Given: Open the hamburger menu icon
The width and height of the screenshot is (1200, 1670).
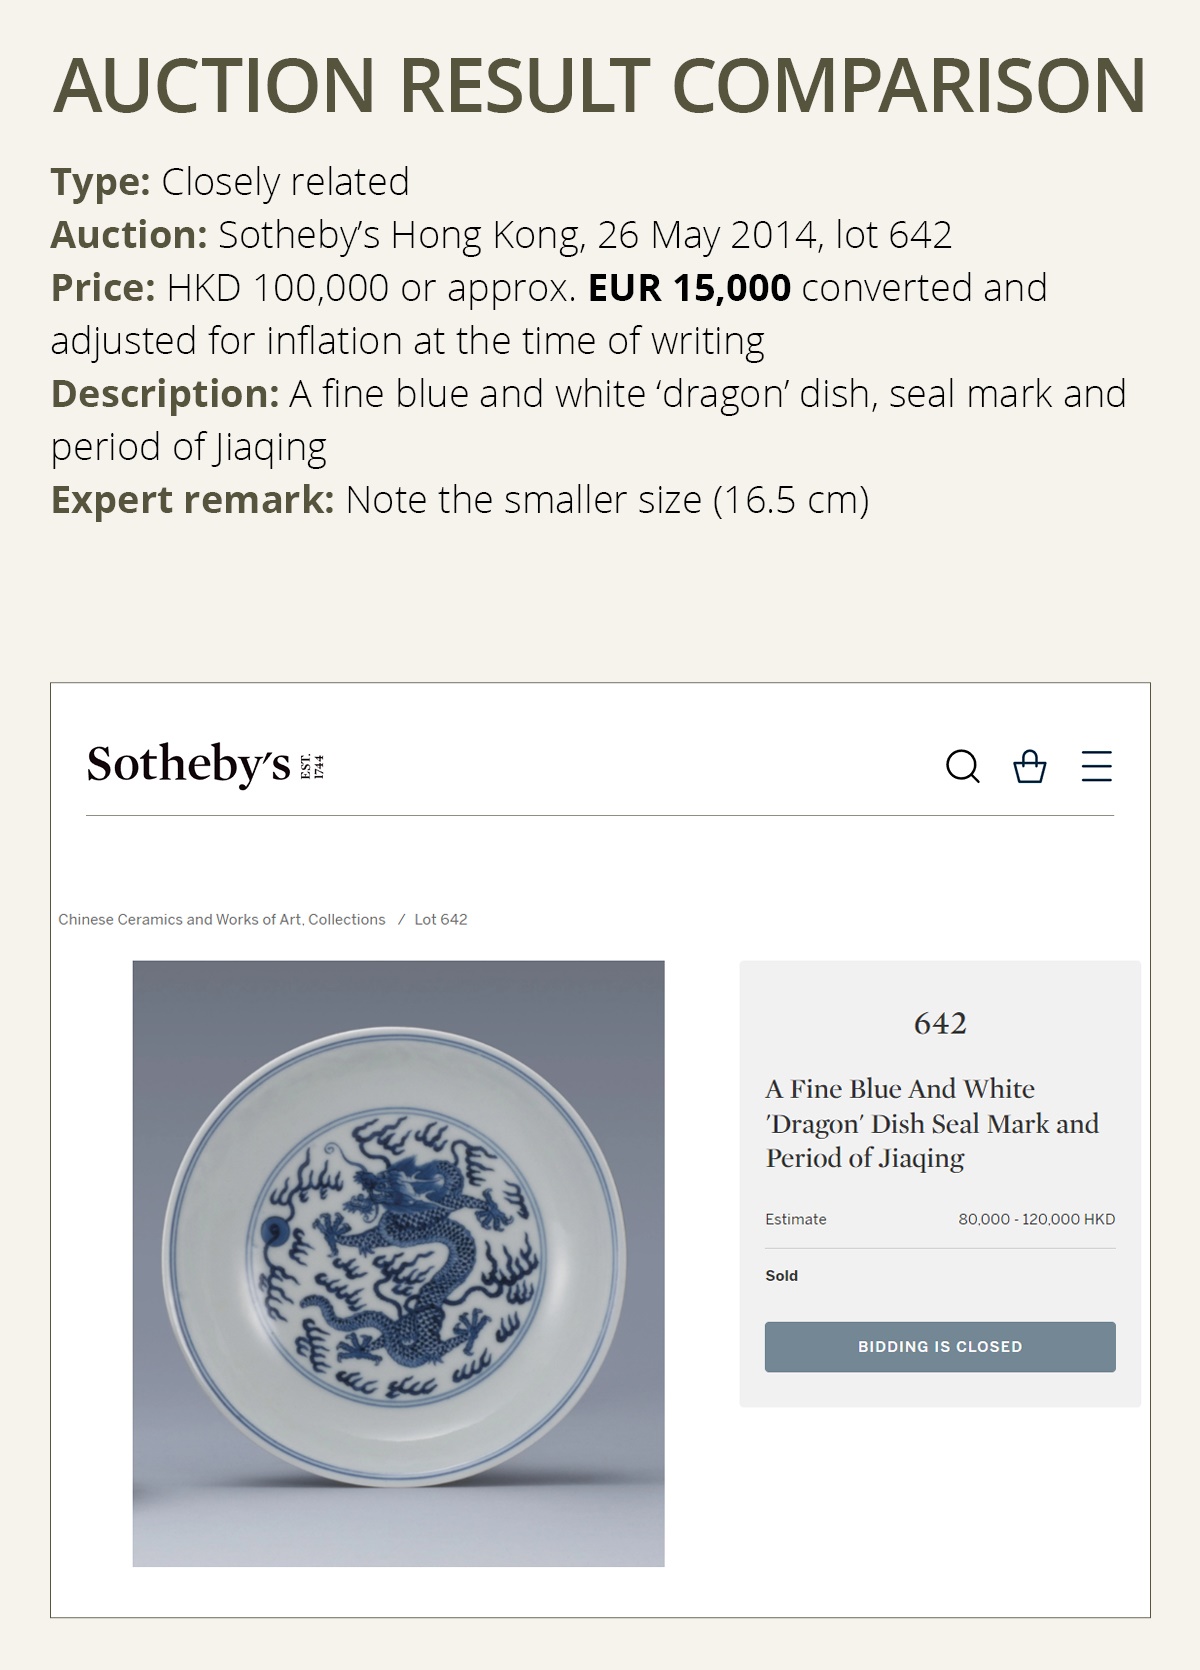Looking at the screenshot, I should [1097, 767].
